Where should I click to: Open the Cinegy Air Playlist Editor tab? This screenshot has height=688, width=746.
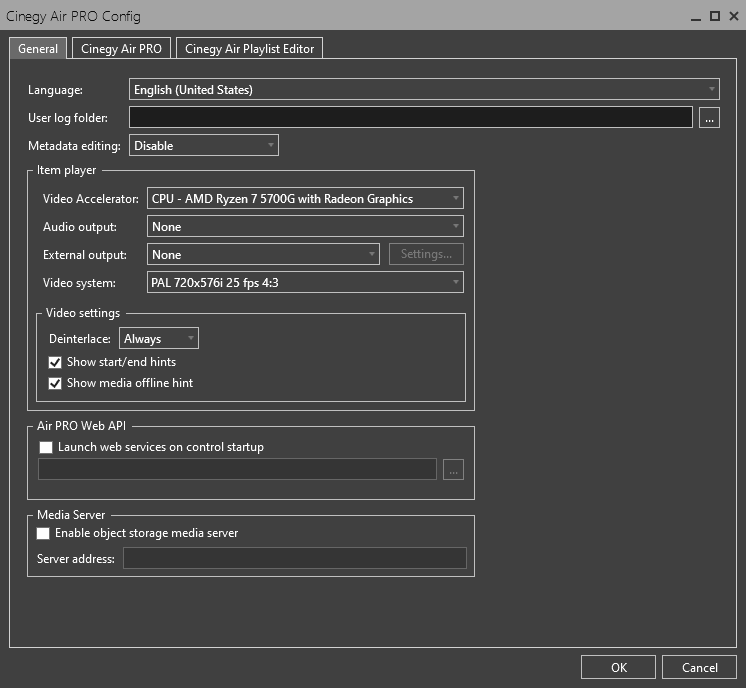pos(249,49)
